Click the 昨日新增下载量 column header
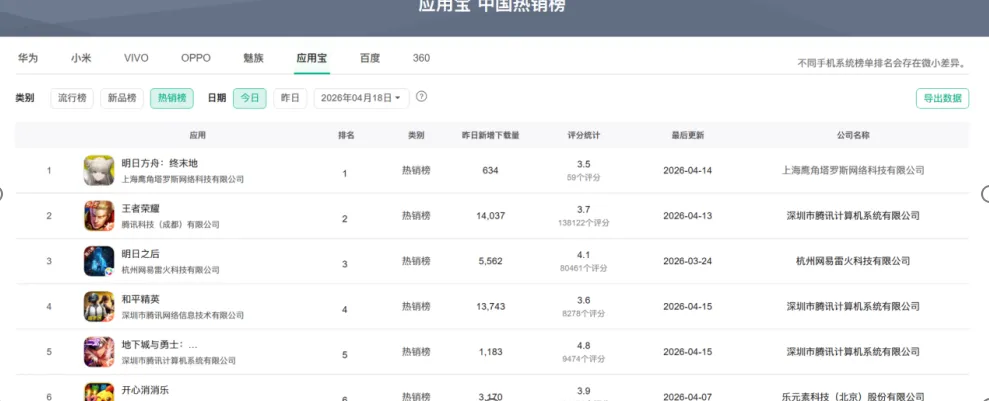This screenshot has height=401, width=989. (x=491, y=136)
